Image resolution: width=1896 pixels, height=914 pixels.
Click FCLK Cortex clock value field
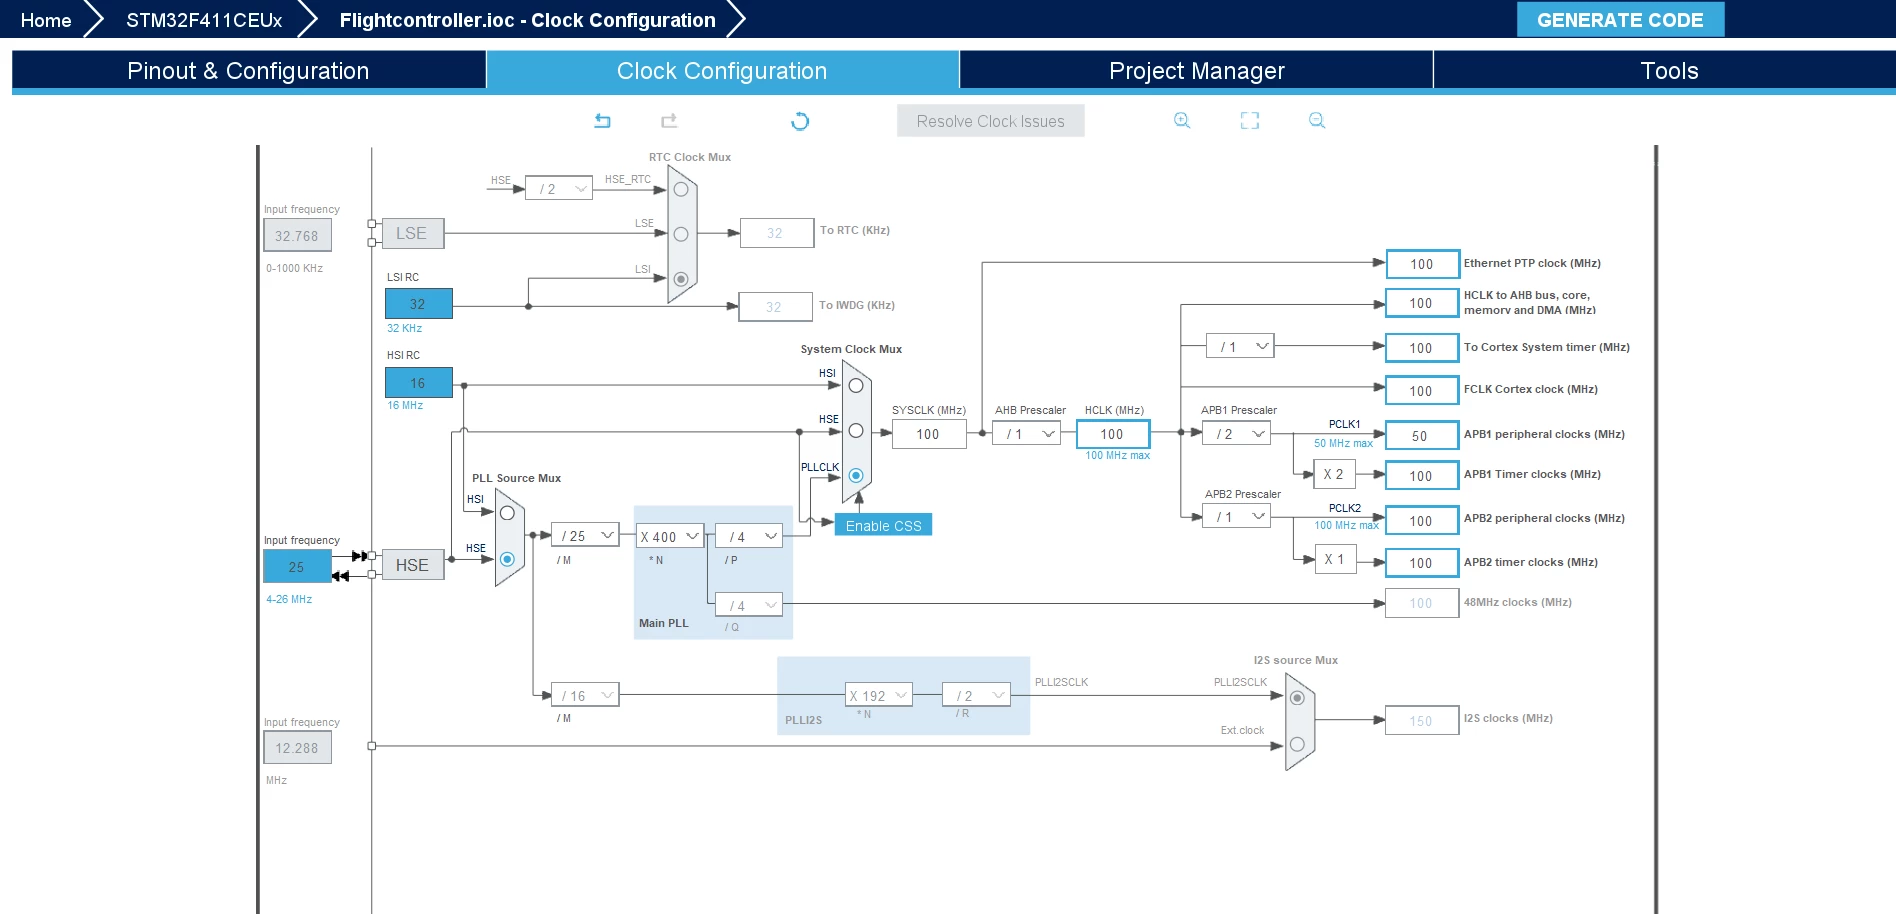1422,391
